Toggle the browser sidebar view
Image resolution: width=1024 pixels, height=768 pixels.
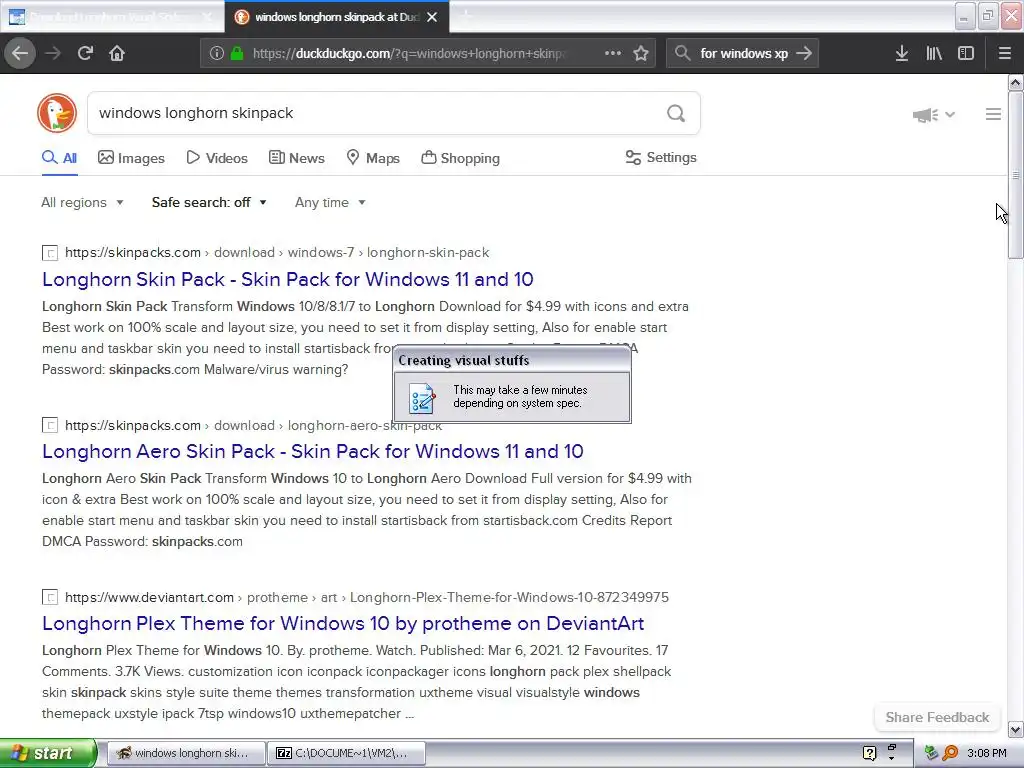pos(966,54)
